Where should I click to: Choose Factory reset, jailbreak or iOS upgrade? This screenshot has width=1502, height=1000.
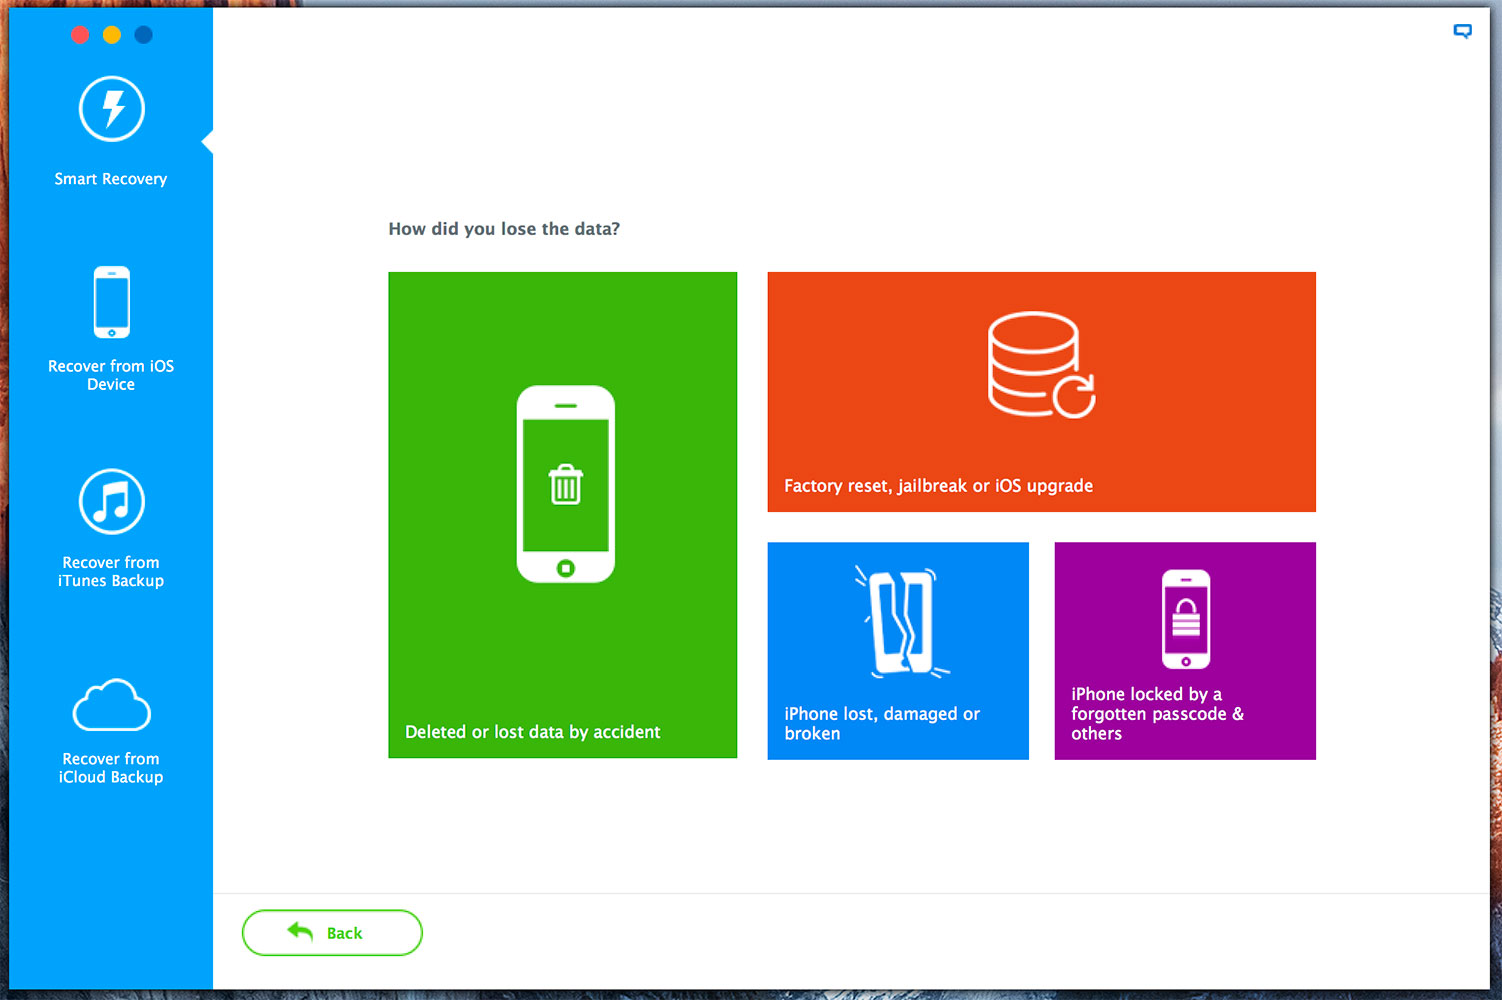(x=1041, y=392)
